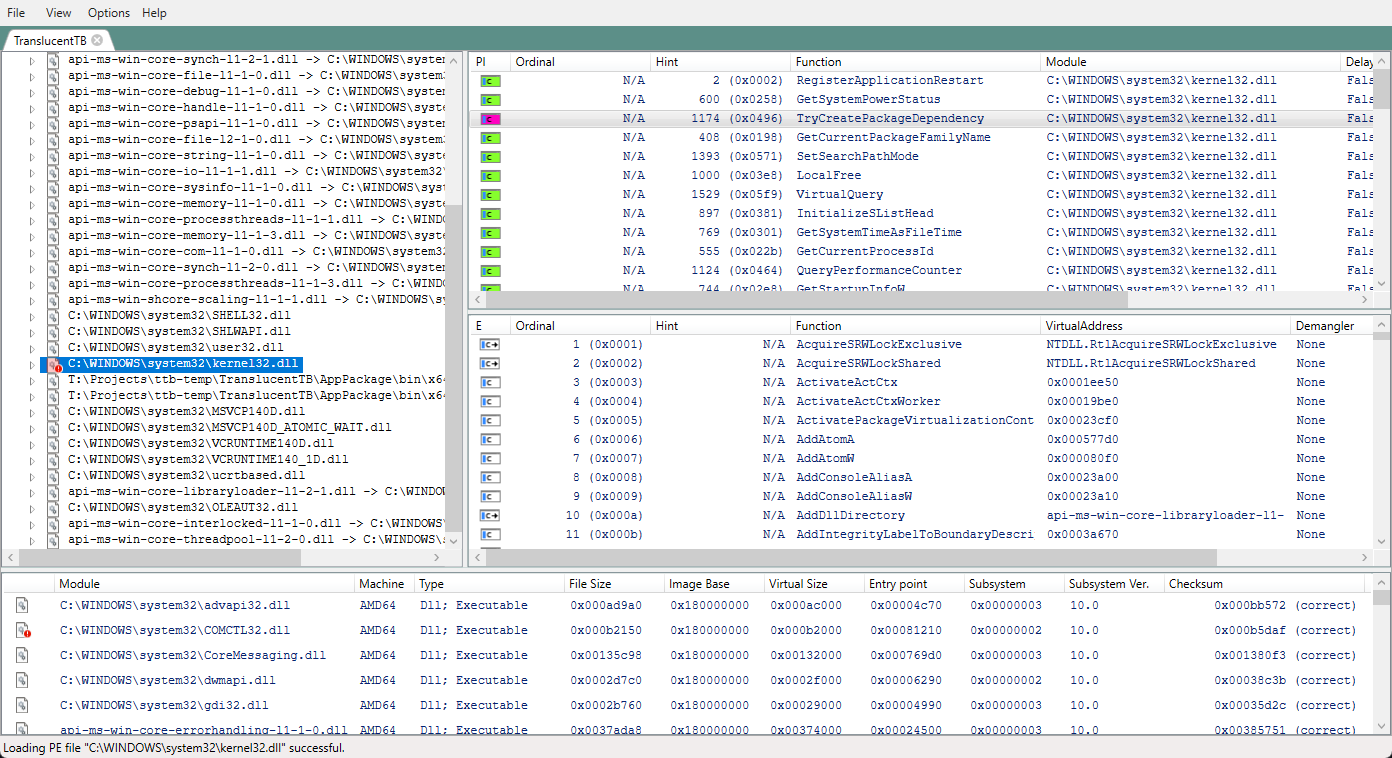Select the TranslucentTB tab
This screenshot has height=758, width=1392.
tap(52, 42)
